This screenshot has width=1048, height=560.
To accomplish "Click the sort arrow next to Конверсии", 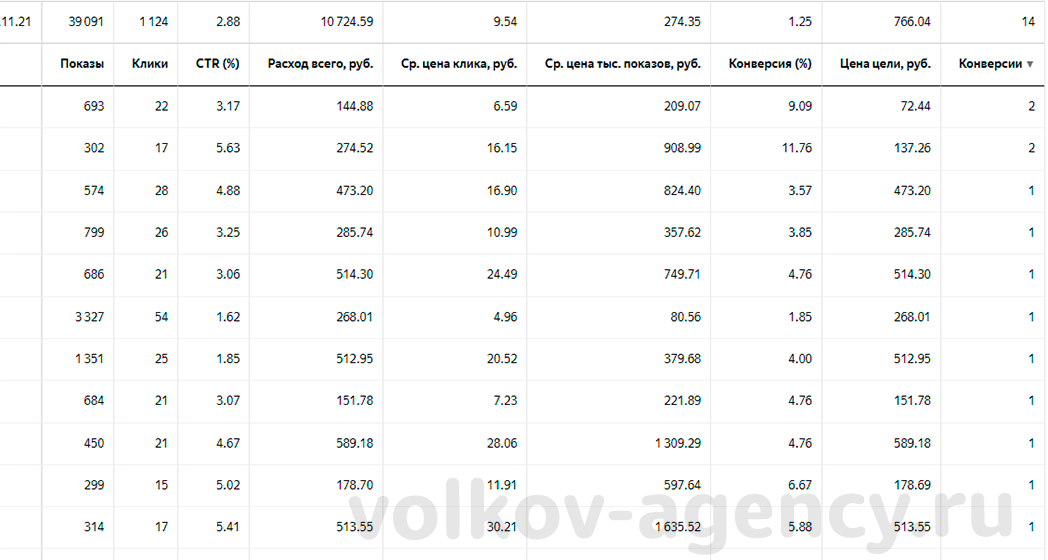I will 1030,64.
